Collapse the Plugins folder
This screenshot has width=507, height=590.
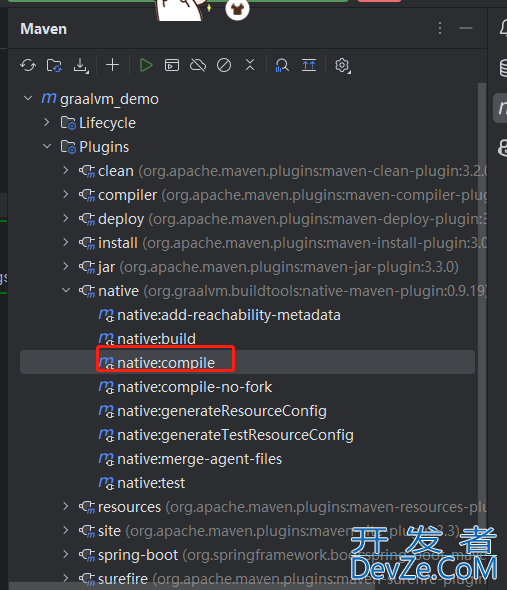(47, 146)
